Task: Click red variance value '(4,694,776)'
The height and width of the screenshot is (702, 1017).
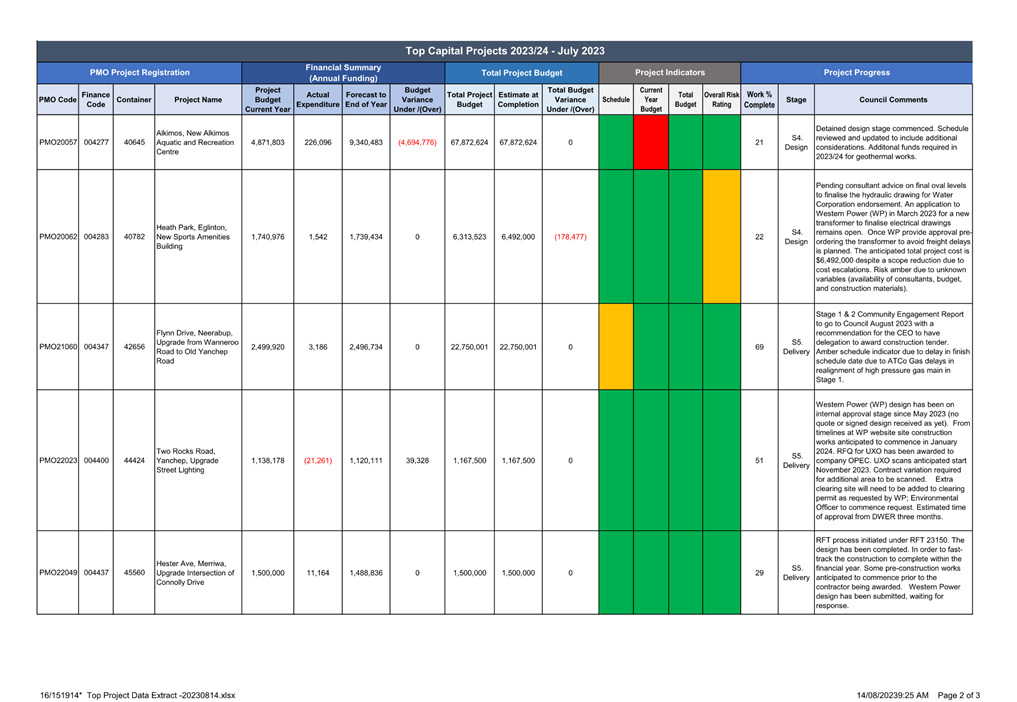Action: pos(417,142)
